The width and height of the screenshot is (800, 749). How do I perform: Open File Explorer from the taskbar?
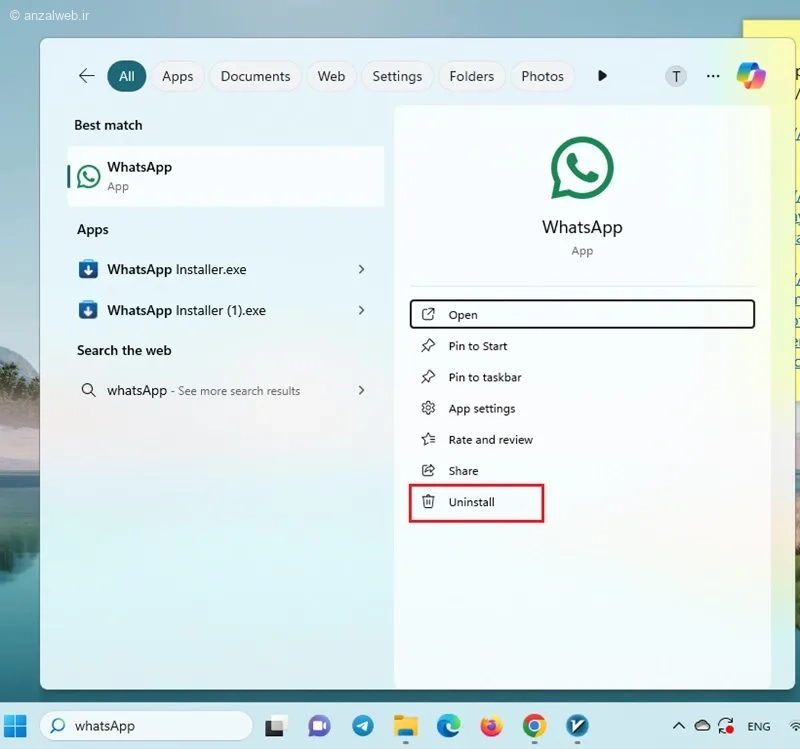pyautogui.click(x=406, y=726)
